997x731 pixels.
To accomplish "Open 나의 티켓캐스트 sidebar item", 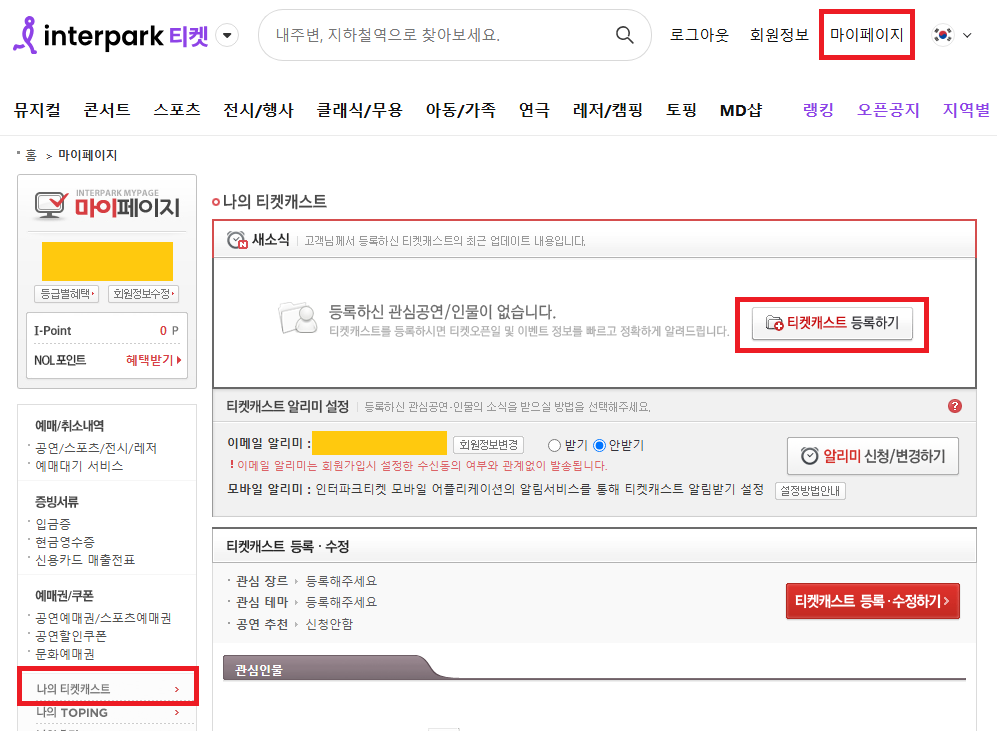I will tap(107, 689).
